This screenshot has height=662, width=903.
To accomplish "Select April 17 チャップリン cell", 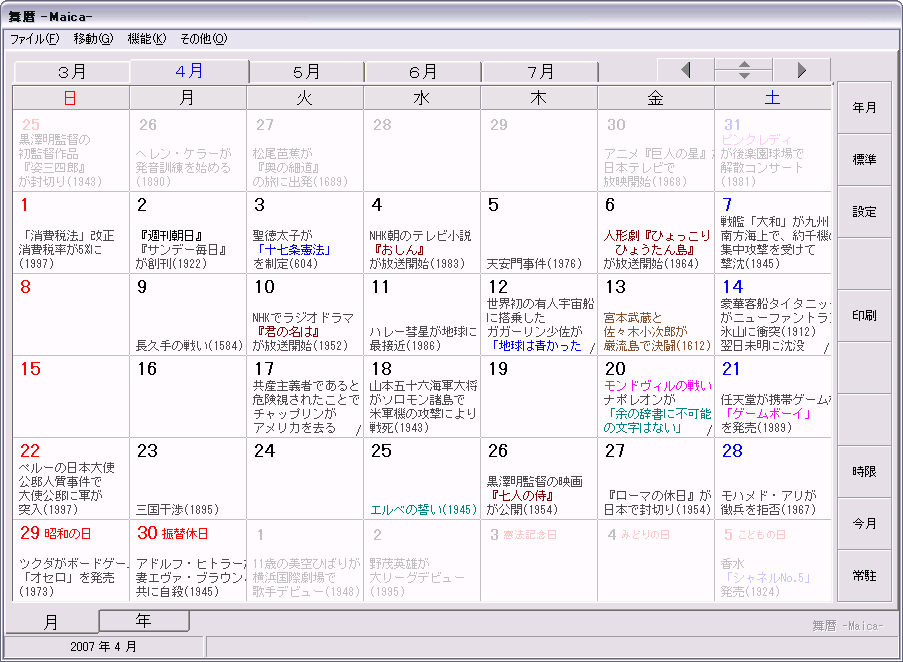I will [305, 397].
